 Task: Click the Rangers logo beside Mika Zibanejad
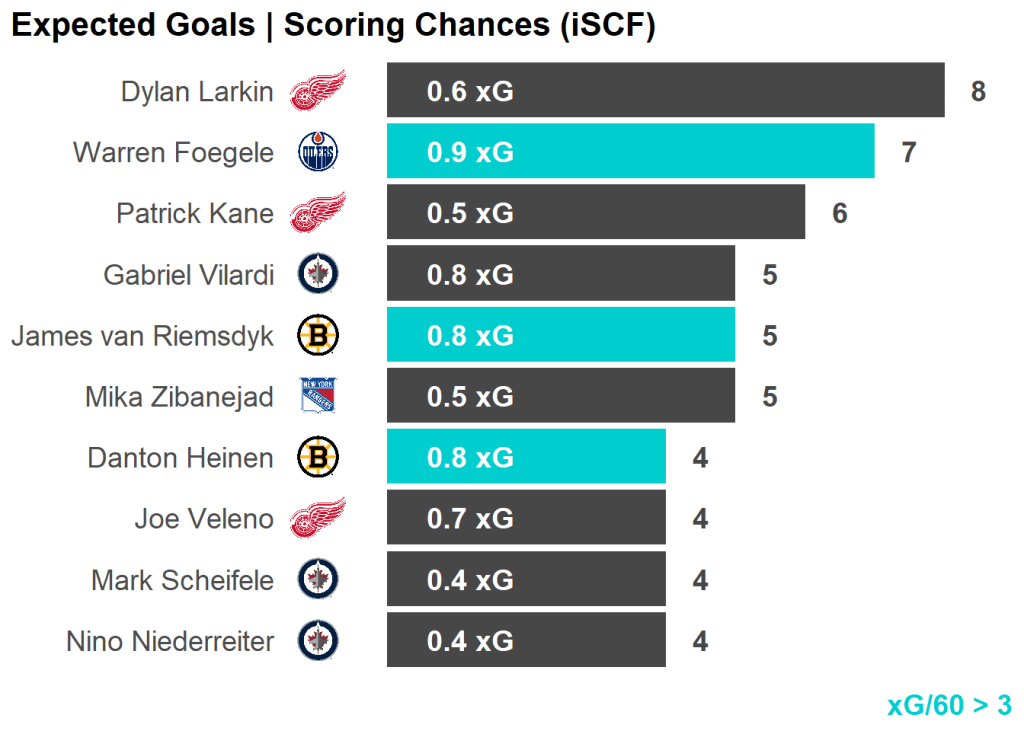(318, 396)
